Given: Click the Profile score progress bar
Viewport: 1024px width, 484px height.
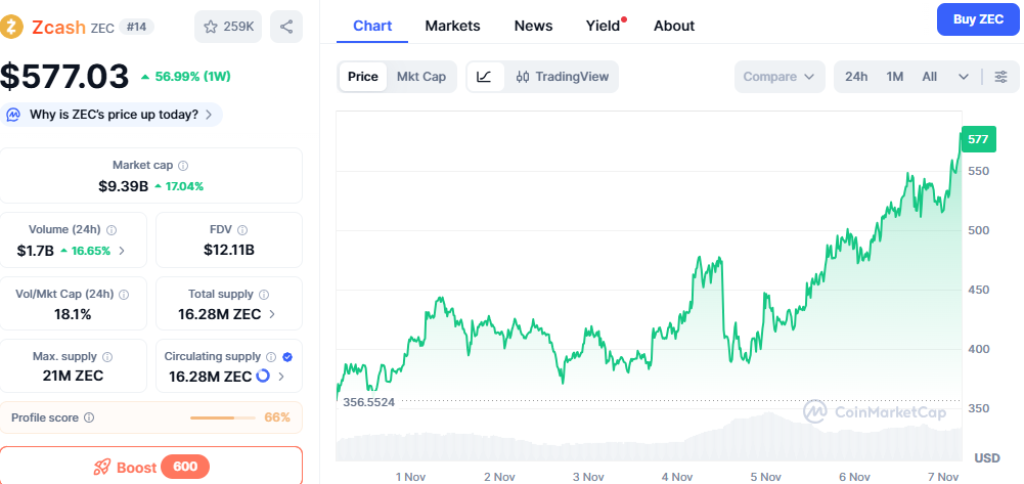Looking at the screenshot, I should pos(224,417).
